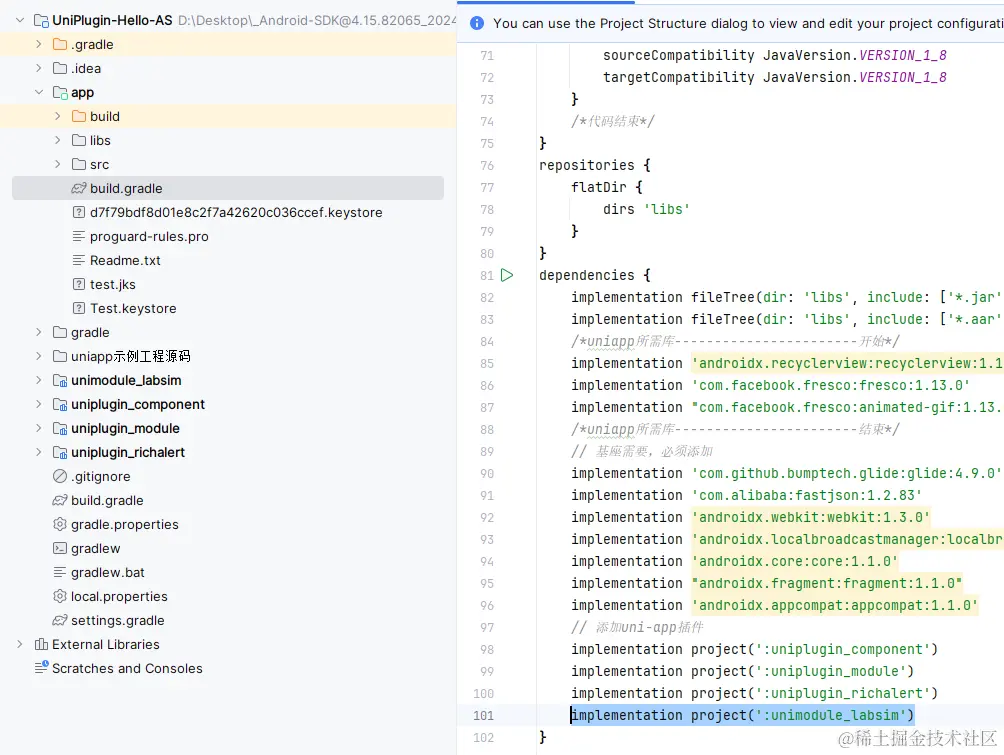This screenshot has width=1004, height=755.
Task: Click the proguard-rules.pro file icon
Action: click(x=79, y=236)
